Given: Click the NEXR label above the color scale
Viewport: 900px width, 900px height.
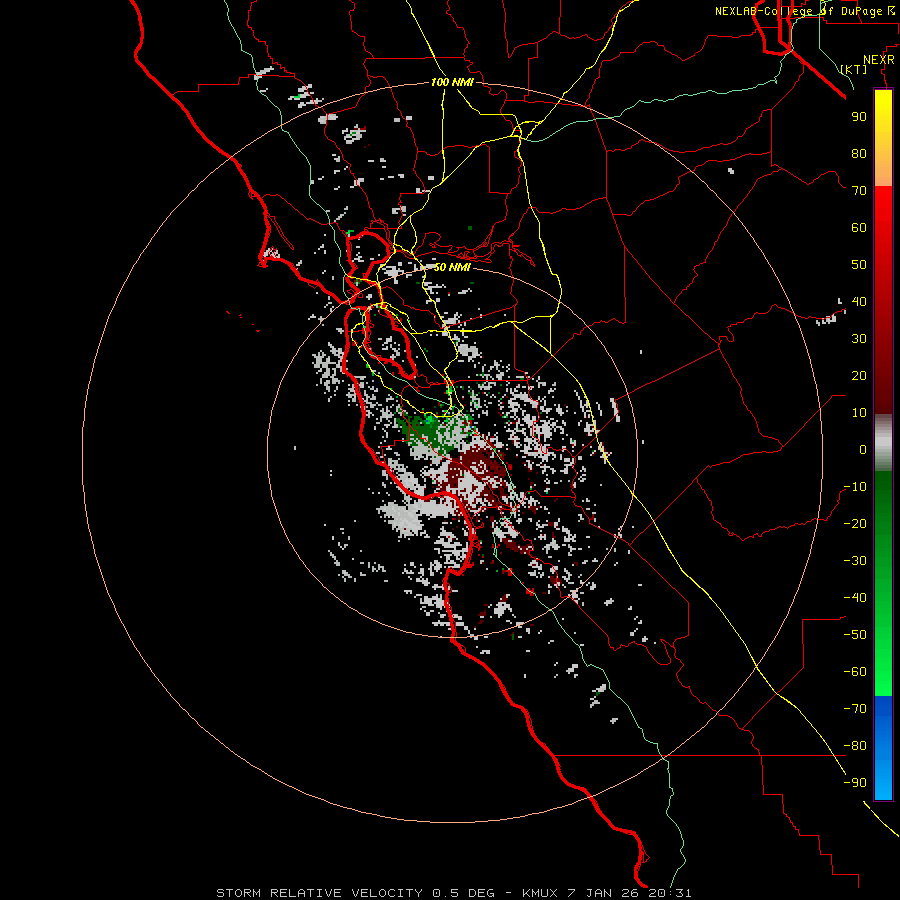Looking at the screenshot, I should (x=879, y=60).
